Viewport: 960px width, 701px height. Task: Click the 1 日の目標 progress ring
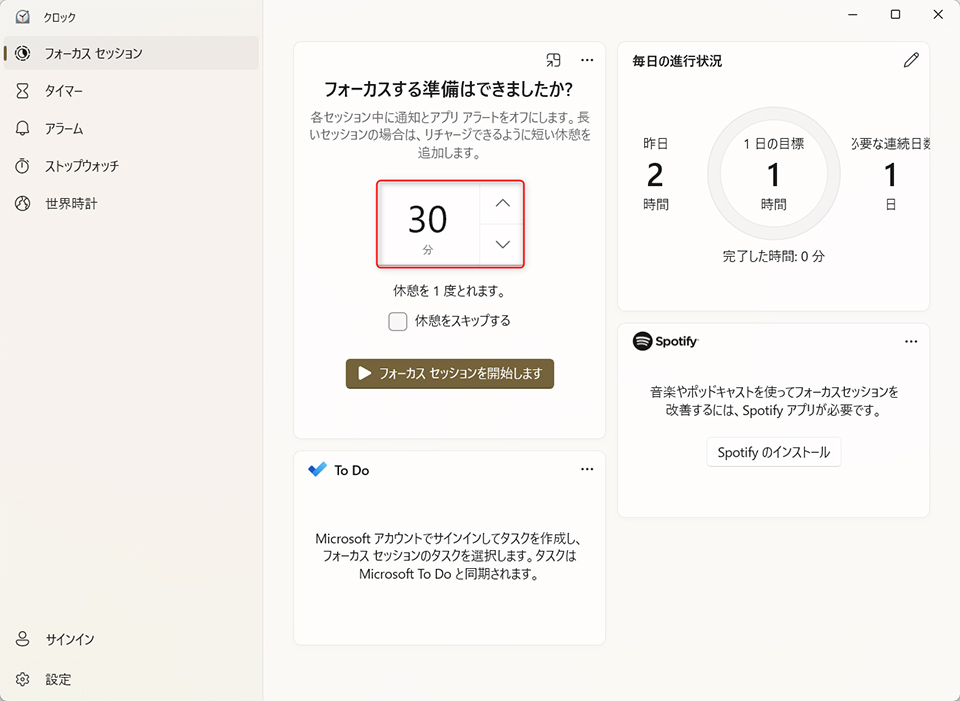point(774,173)
